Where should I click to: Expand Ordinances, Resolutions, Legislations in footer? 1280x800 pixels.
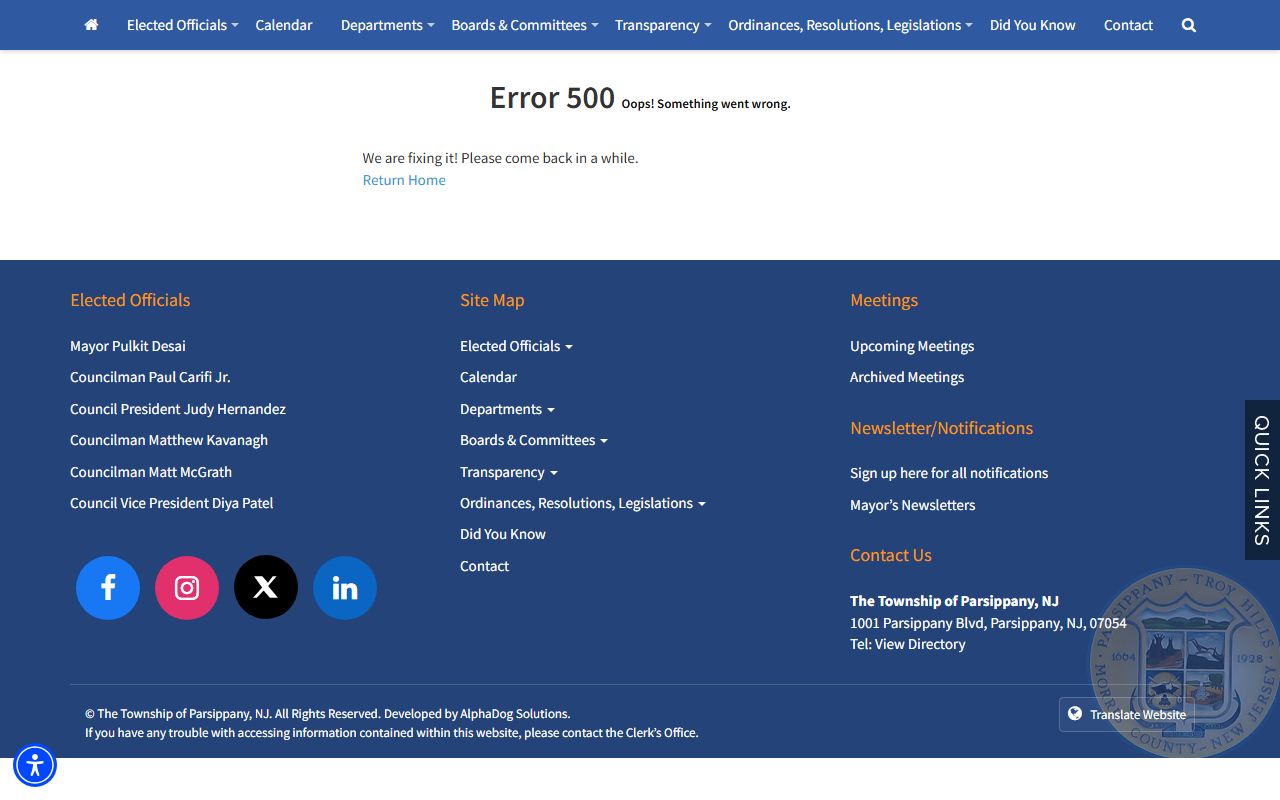click(x=582, y=503)
